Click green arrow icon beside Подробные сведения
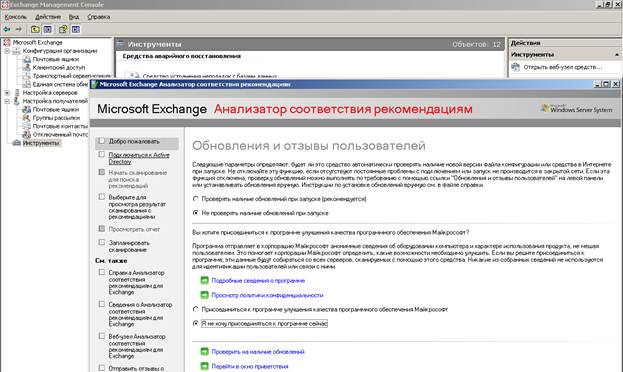 [x=204, y=281]
